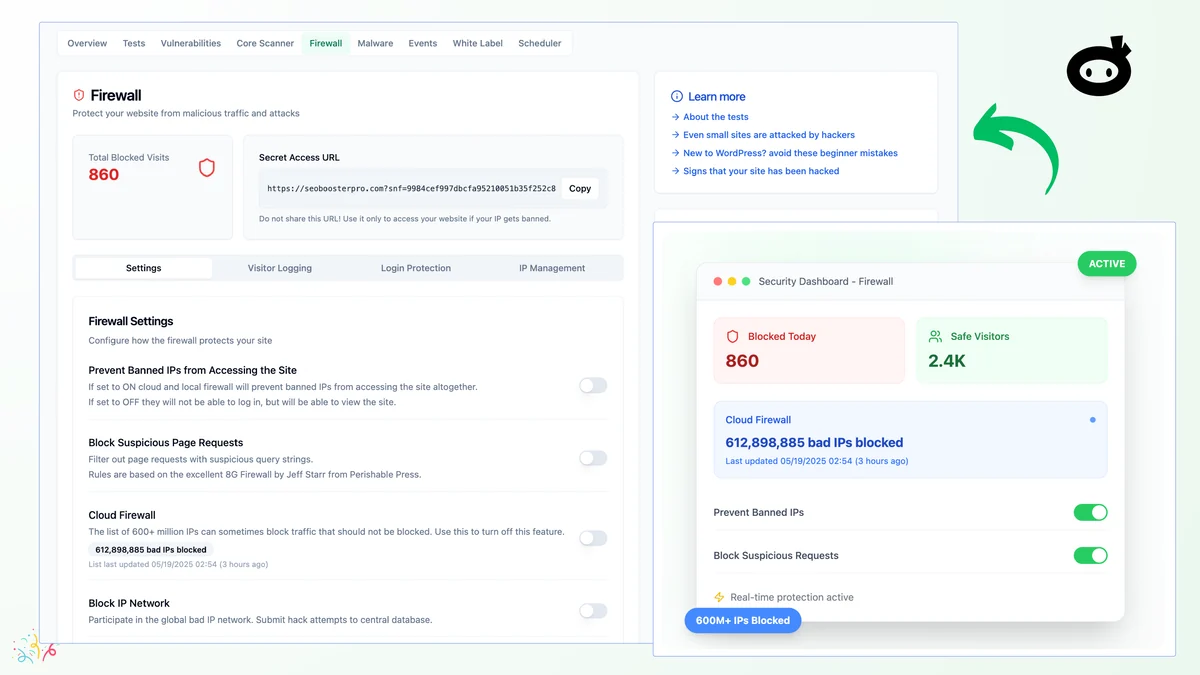Image resolution: width=1200 pixels, height=675 pixels.
Task: Go to the Scheduler tab
Action: [540, 43]
